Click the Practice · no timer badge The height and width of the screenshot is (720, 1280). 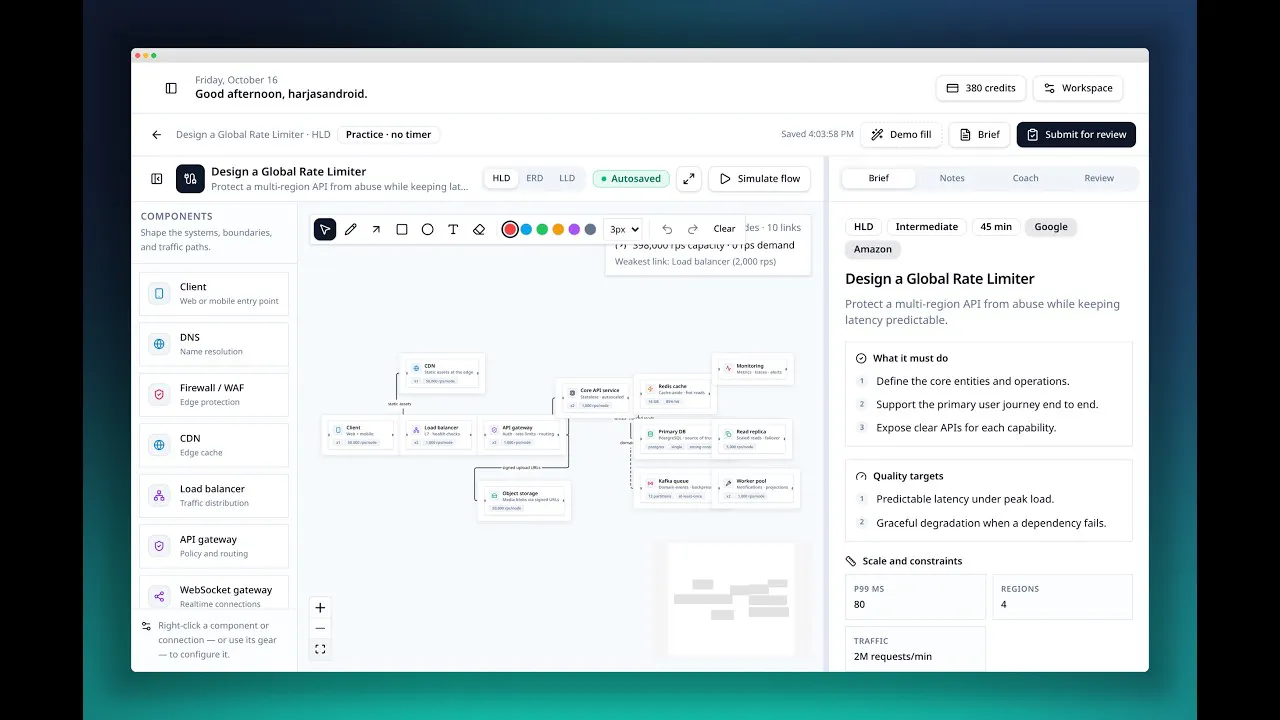coord(389,135)
